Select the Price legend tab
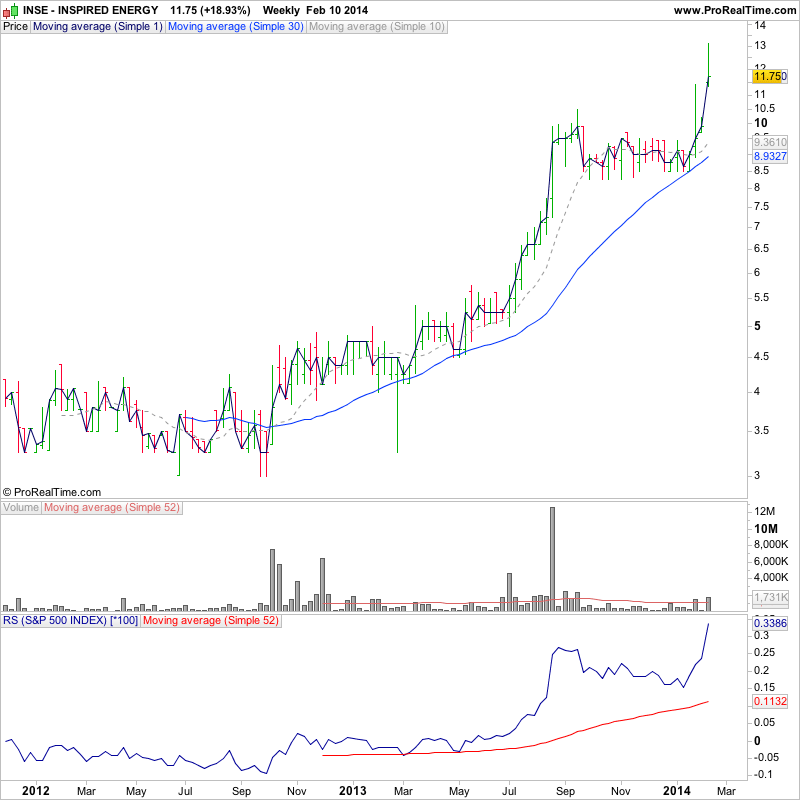This screenshot has width=800, height=800. 15,27
